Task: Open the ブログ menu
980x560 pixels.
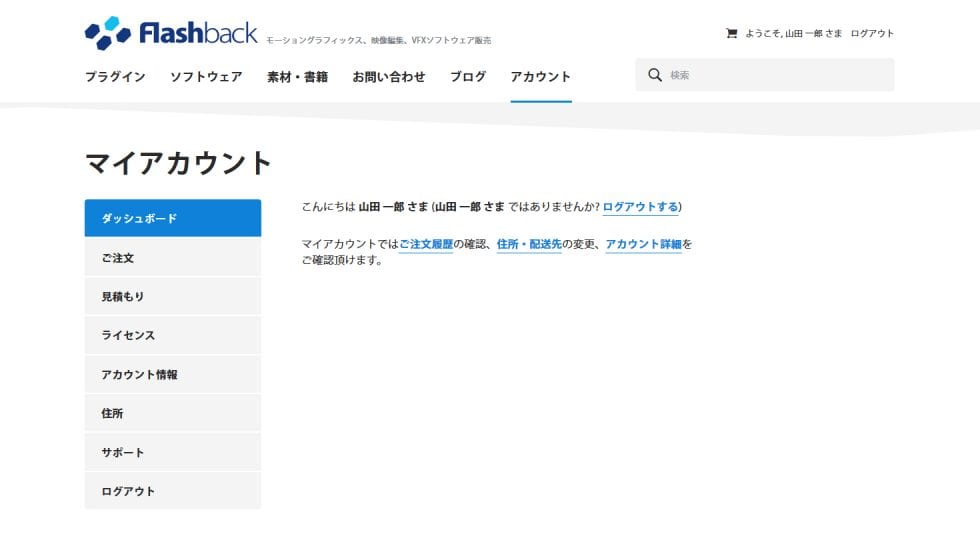Action: click(468, 77)
